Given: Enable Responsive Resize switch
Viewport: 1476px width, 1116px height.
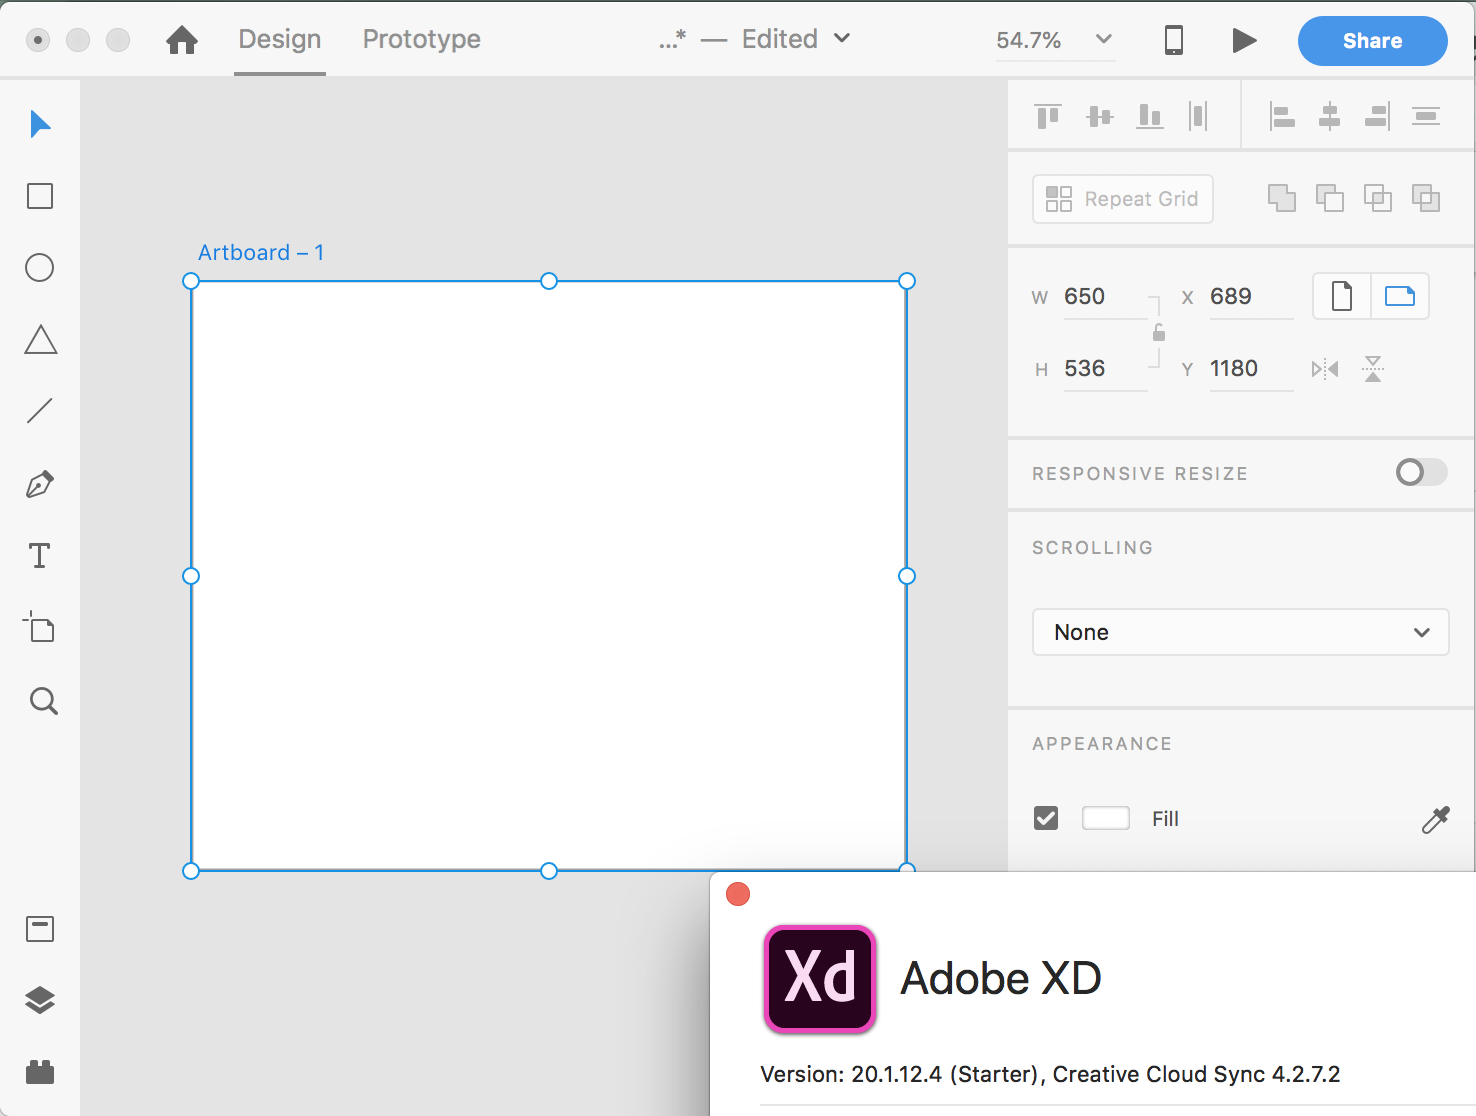Looking at the screenshot, I should coord(1421,472).
